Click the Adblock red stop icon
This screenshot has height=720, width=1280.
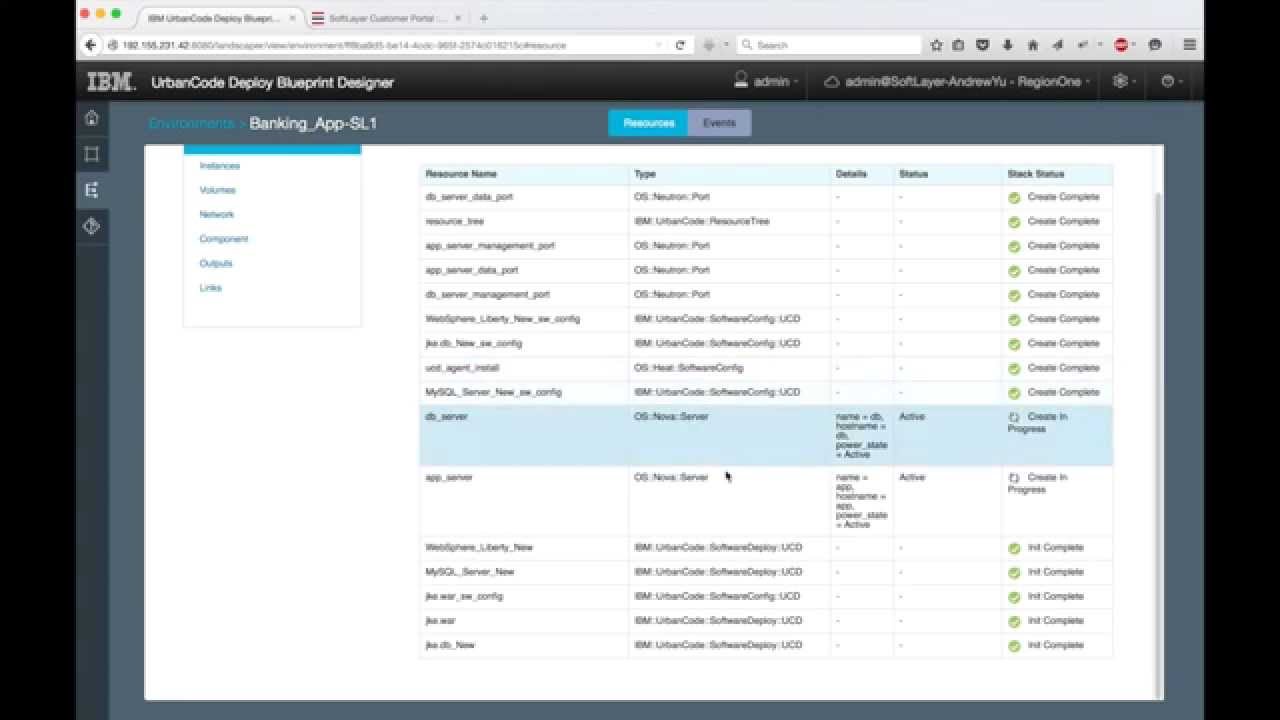point(1121,45)
